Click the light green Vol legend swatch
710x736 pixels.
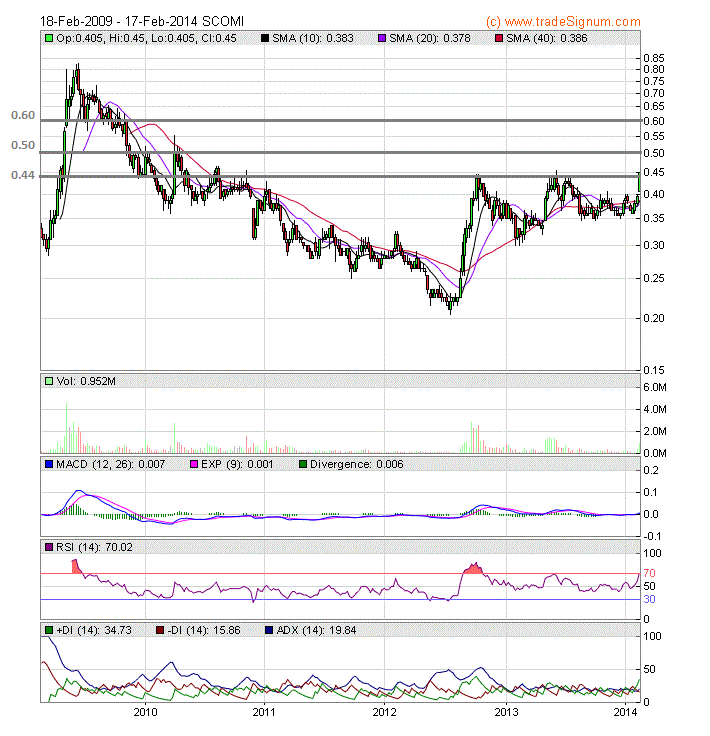(x=49, y=381)
